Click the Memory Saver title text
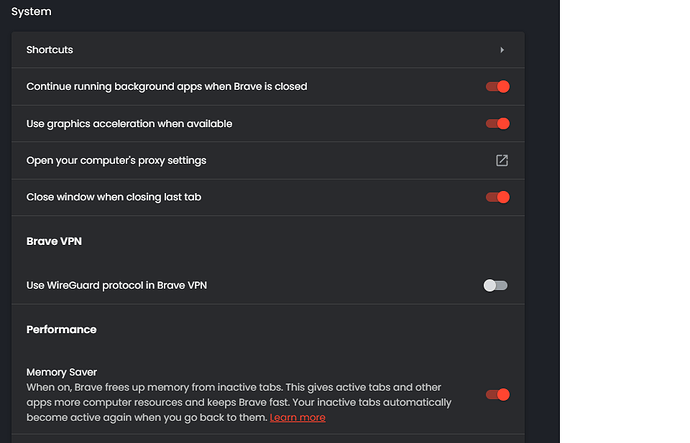 click(61, 372)
